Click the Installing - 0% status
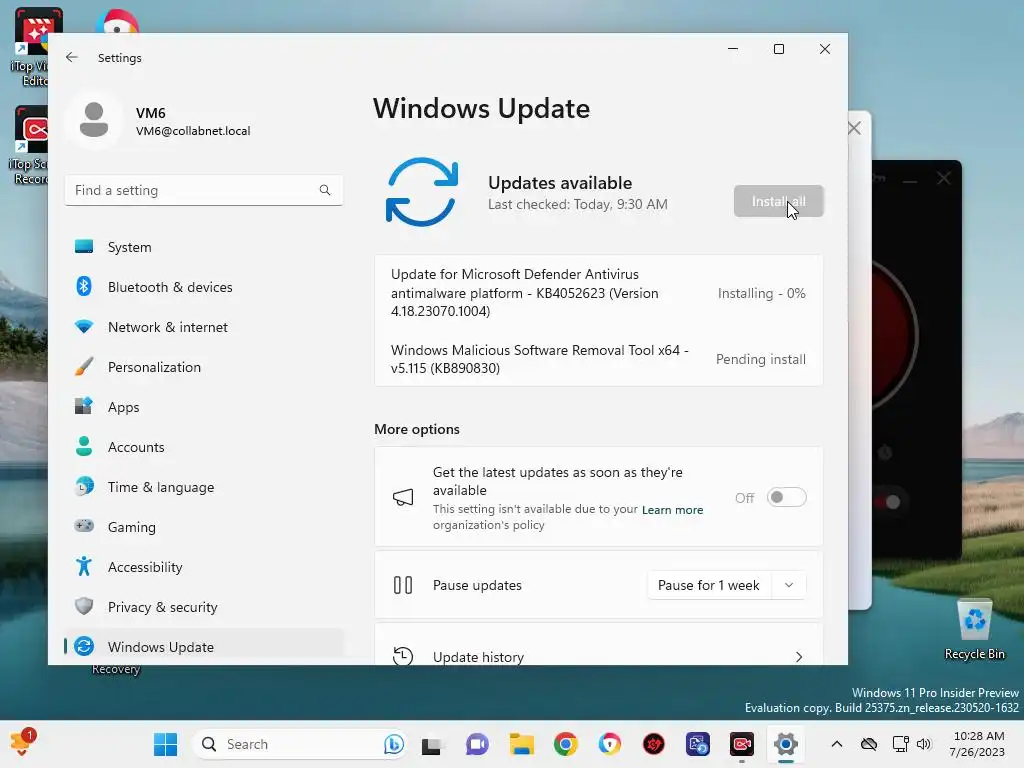This screenshot has height=768, width=1024. (761, 293)
